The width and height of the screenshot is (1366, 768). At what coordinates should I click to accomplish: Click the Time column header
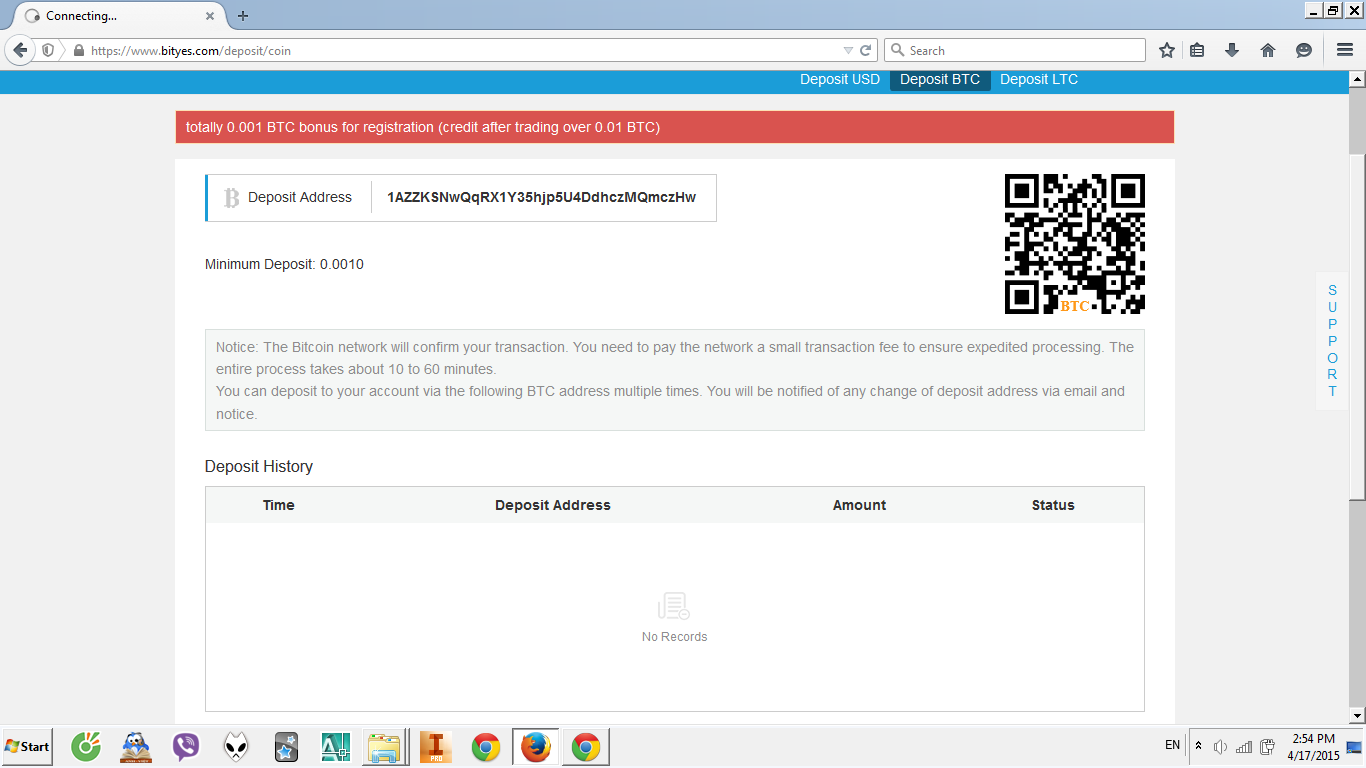click(x=279, y=505)
